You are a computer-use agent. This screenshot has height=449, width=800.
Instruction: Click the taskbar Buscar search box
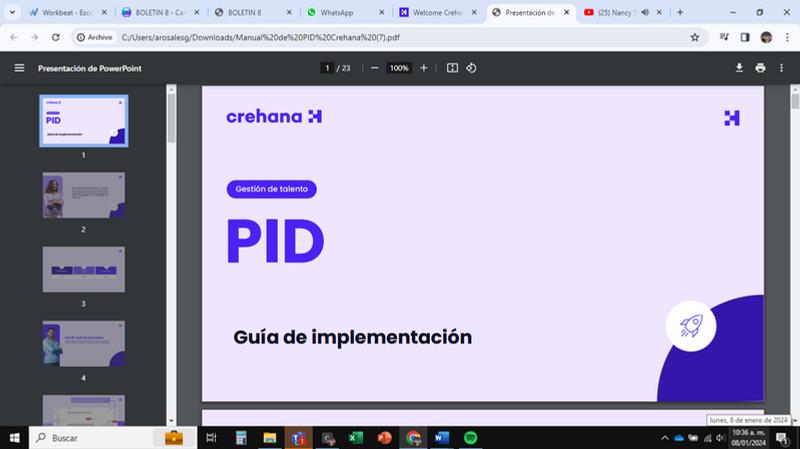(x=113, y=438)
